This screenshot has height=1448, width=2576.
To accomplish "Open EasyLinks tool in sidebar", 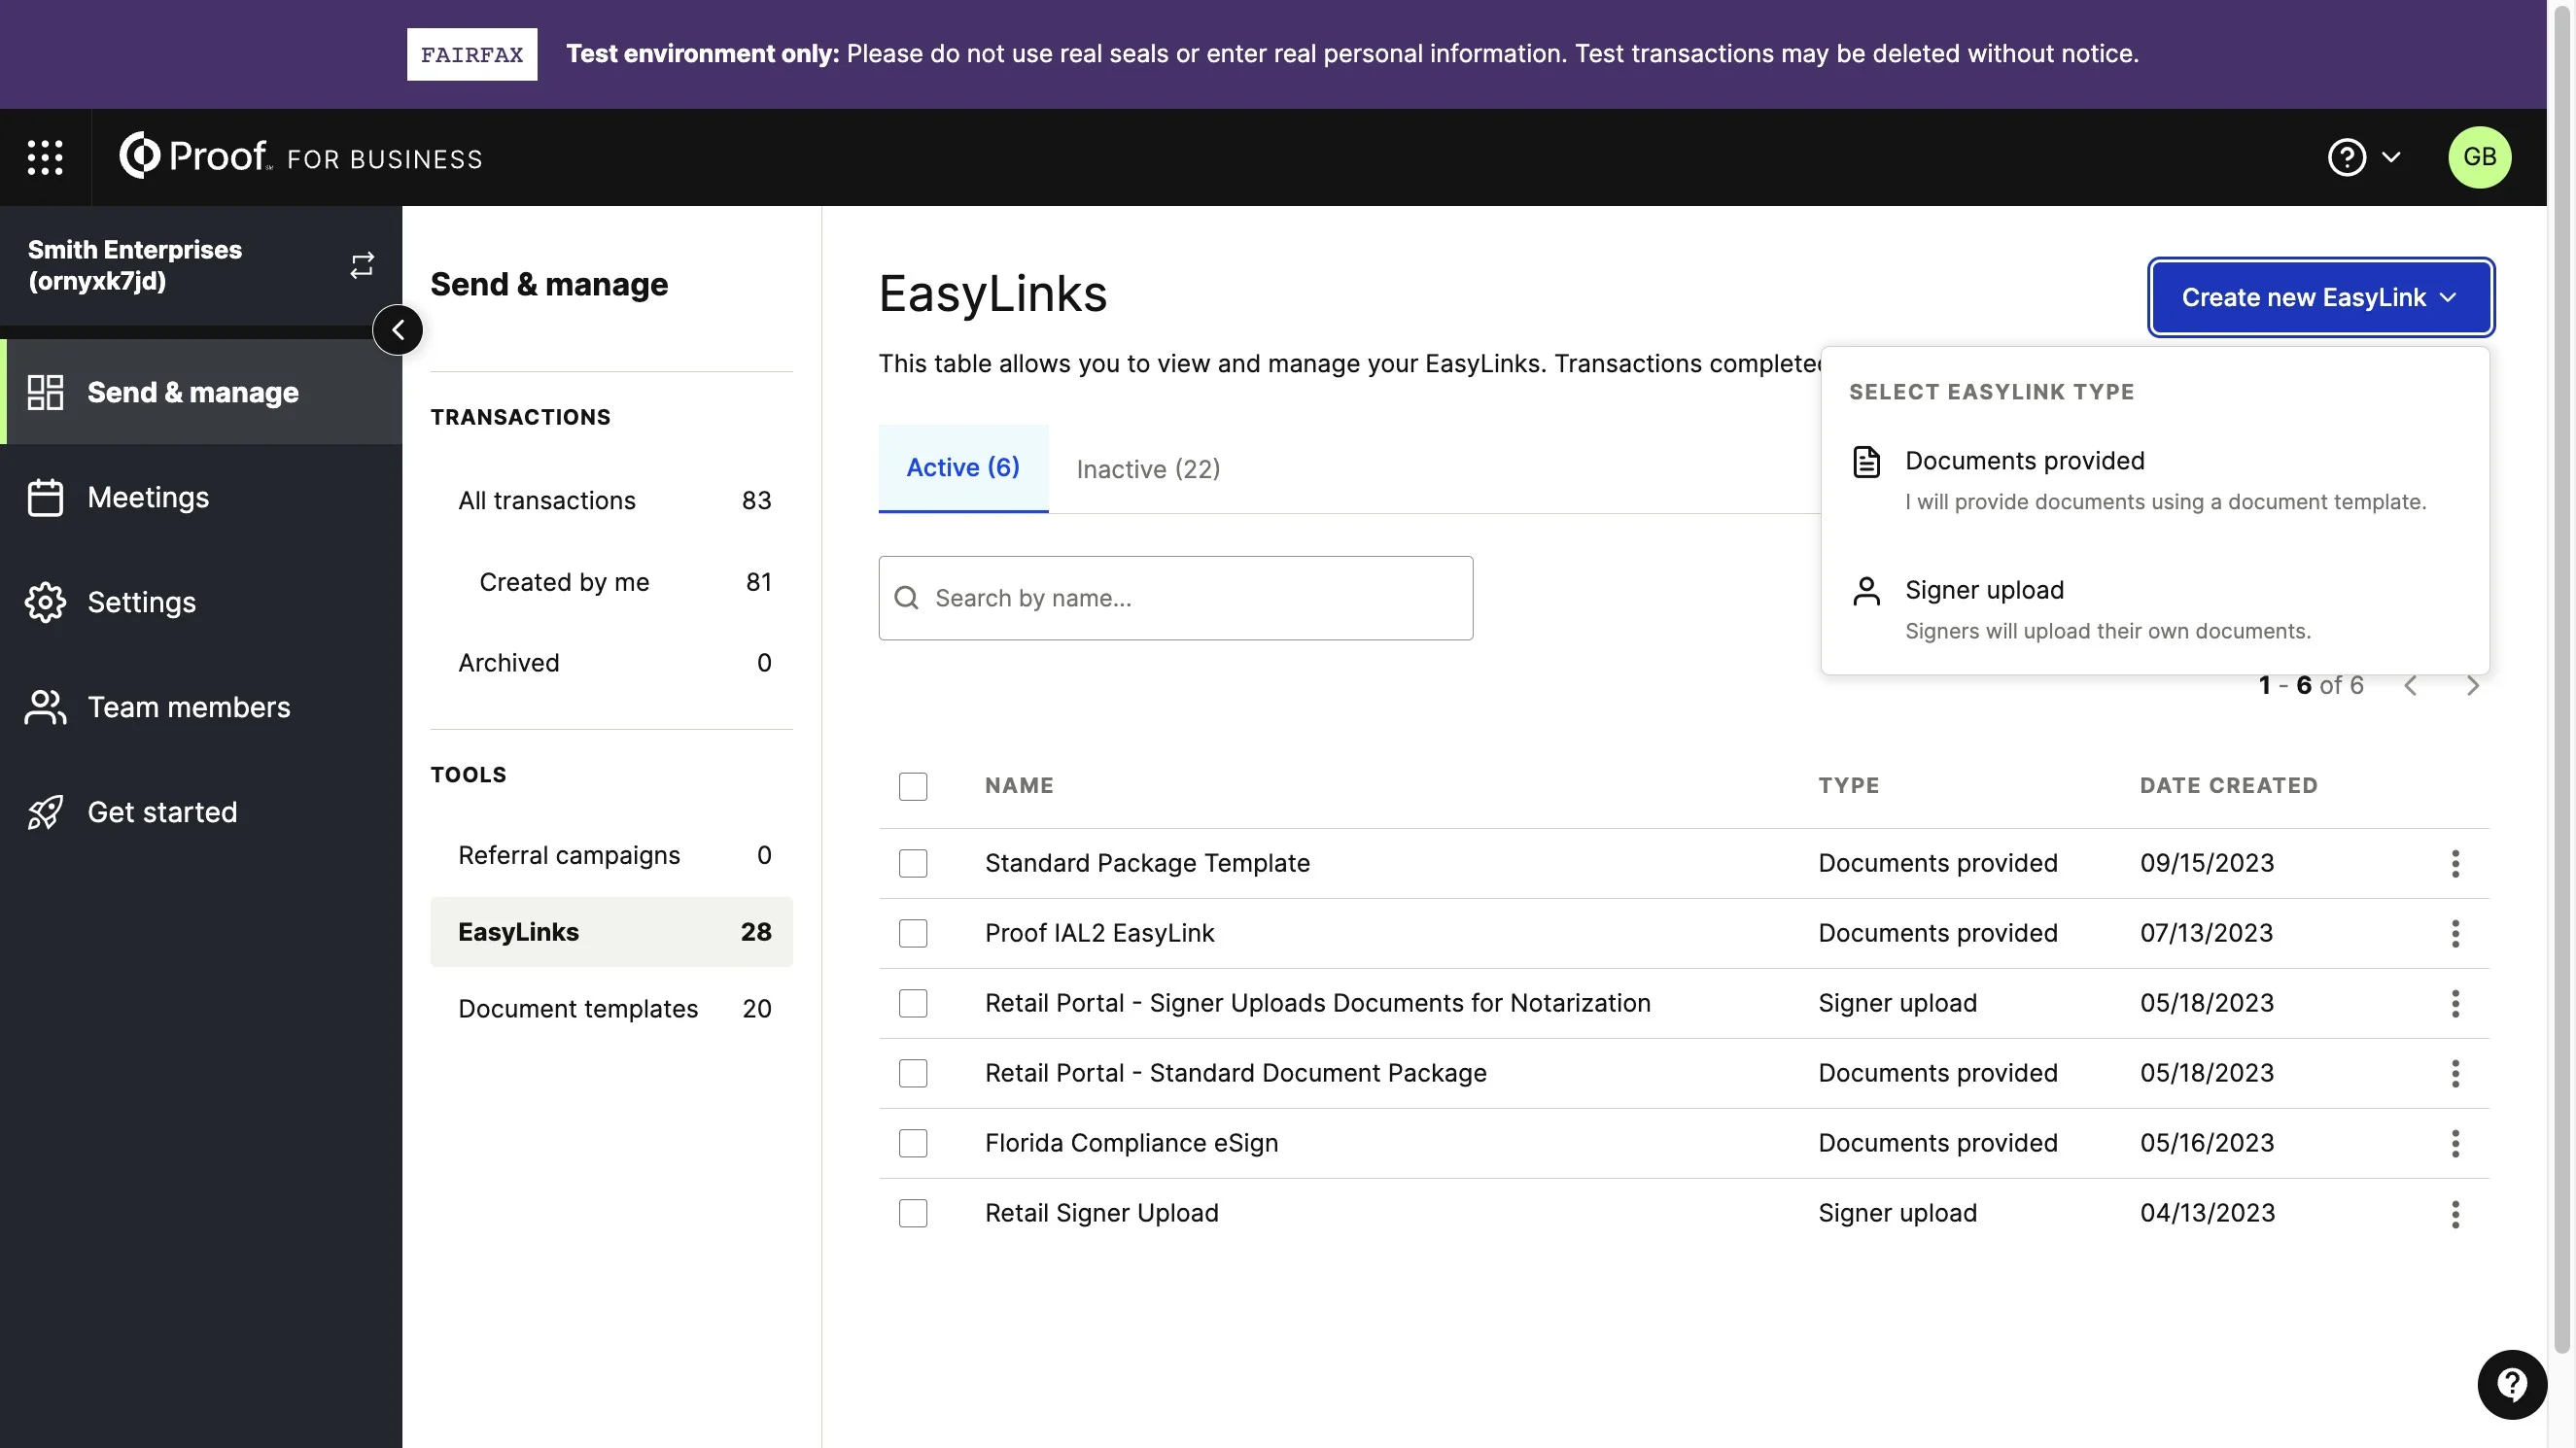I will (x=611, y=932).
